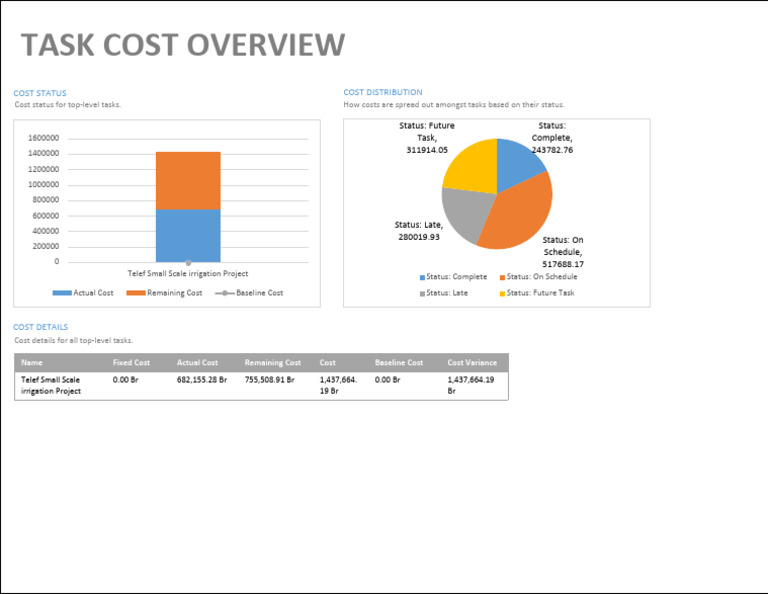768x594 pixels.
Task: Click the 'Status: Complete' pie legend entry
Action: [454, 277]
